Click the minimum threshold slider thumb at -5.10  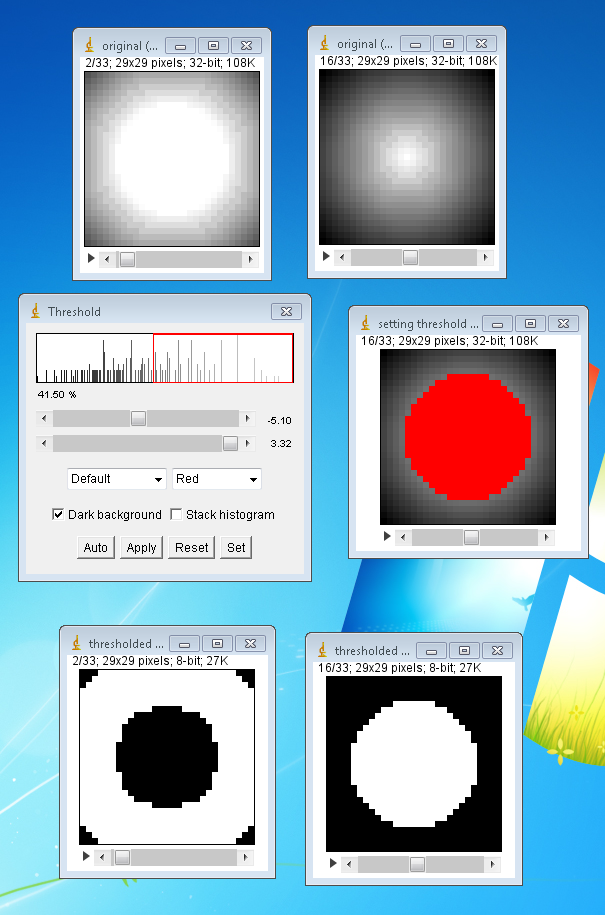pyautogui.click(x=138, y=419)
